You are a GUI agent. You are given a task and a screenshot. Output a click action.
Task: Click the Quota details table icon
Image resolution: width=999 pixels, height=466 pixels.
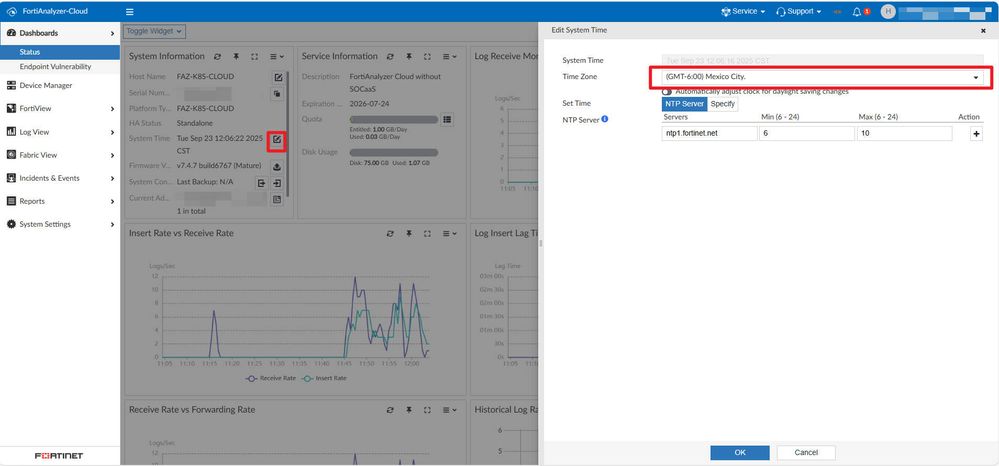447,119
